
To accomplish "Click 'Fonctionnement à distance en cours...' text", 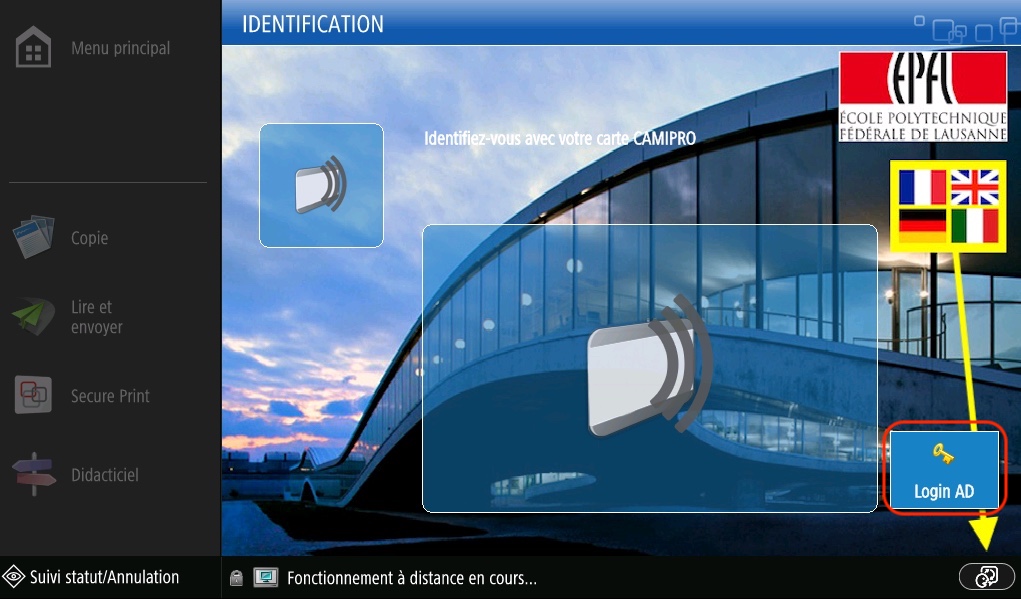I will click(412, 578).
